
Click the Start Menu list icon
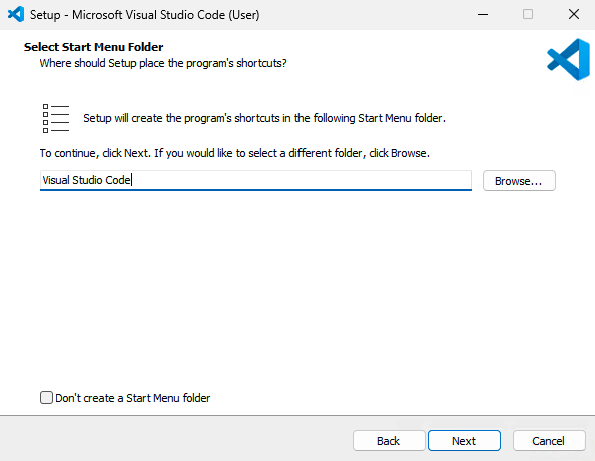point(56,118)
